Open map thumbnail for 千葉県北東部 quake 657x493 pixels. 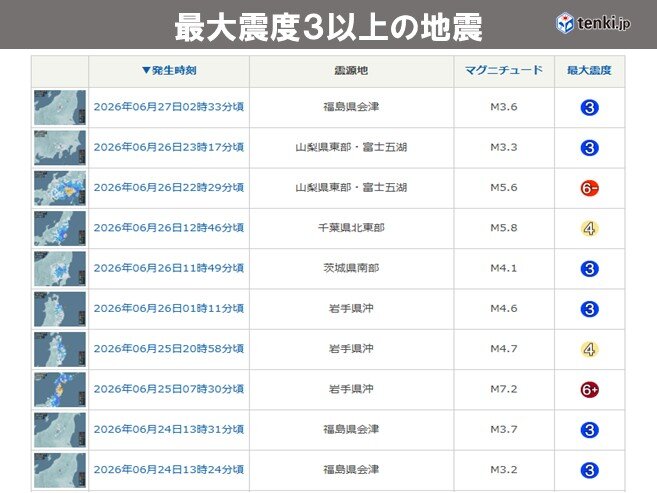tap(60, 228)
